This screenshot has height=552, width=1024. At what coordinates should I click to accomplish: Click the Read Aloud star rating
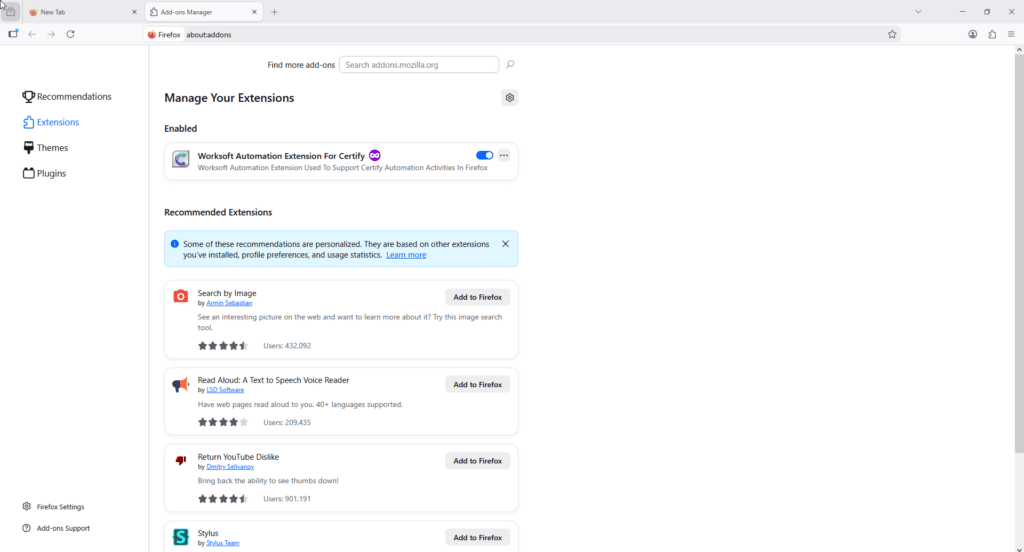coord(223,422)
